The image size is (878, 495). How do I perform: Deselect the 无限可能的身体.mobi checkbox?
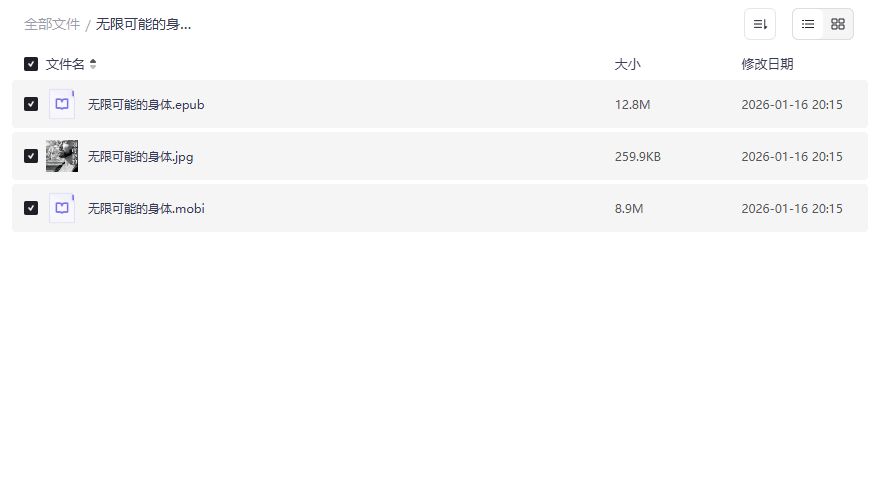tap(31, 208)
